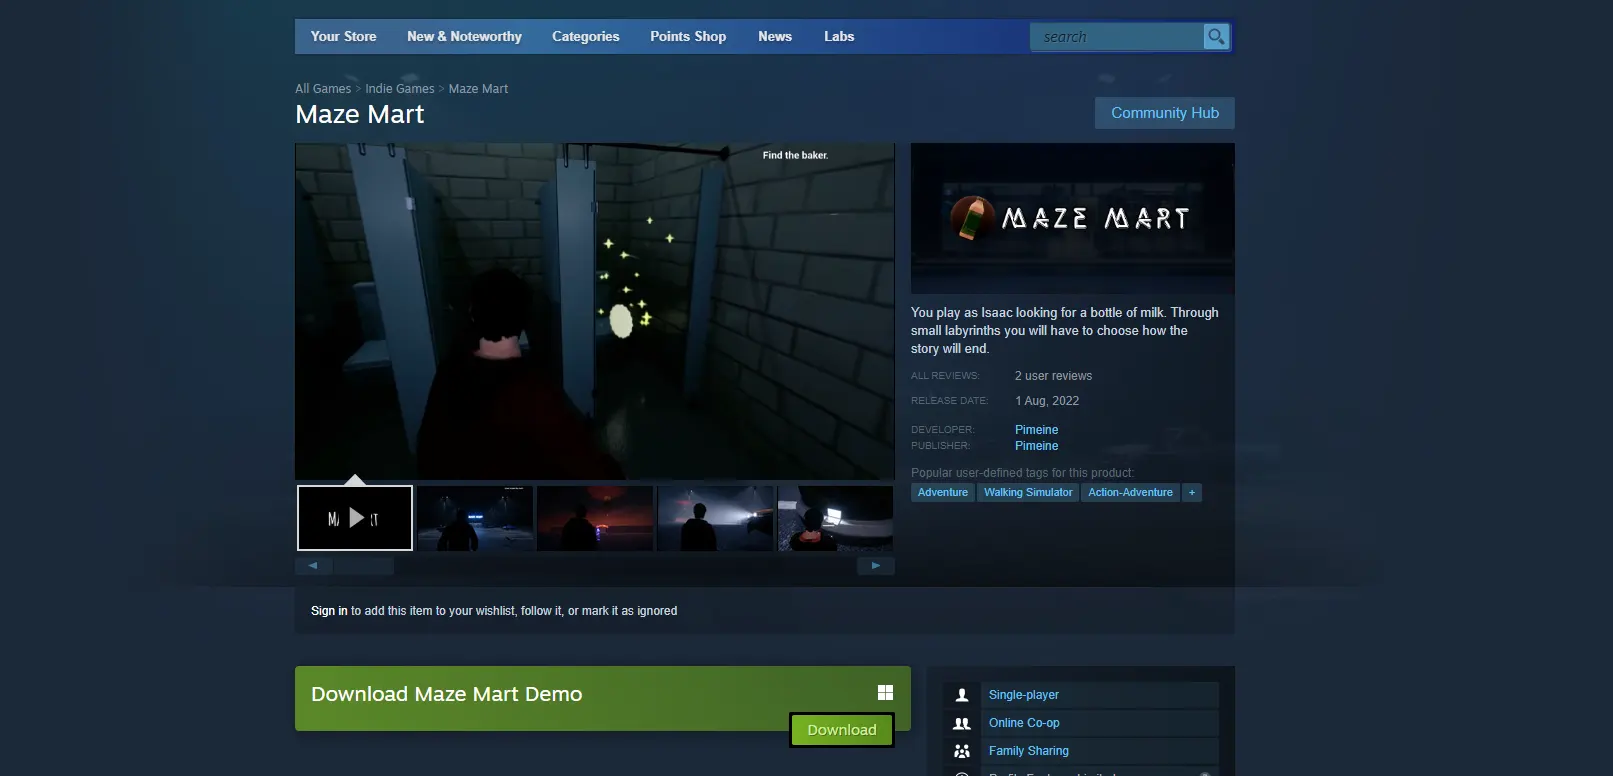This screenshot has width=1613, height=776.
Task: Open the News tab
Action: point(775,36)
